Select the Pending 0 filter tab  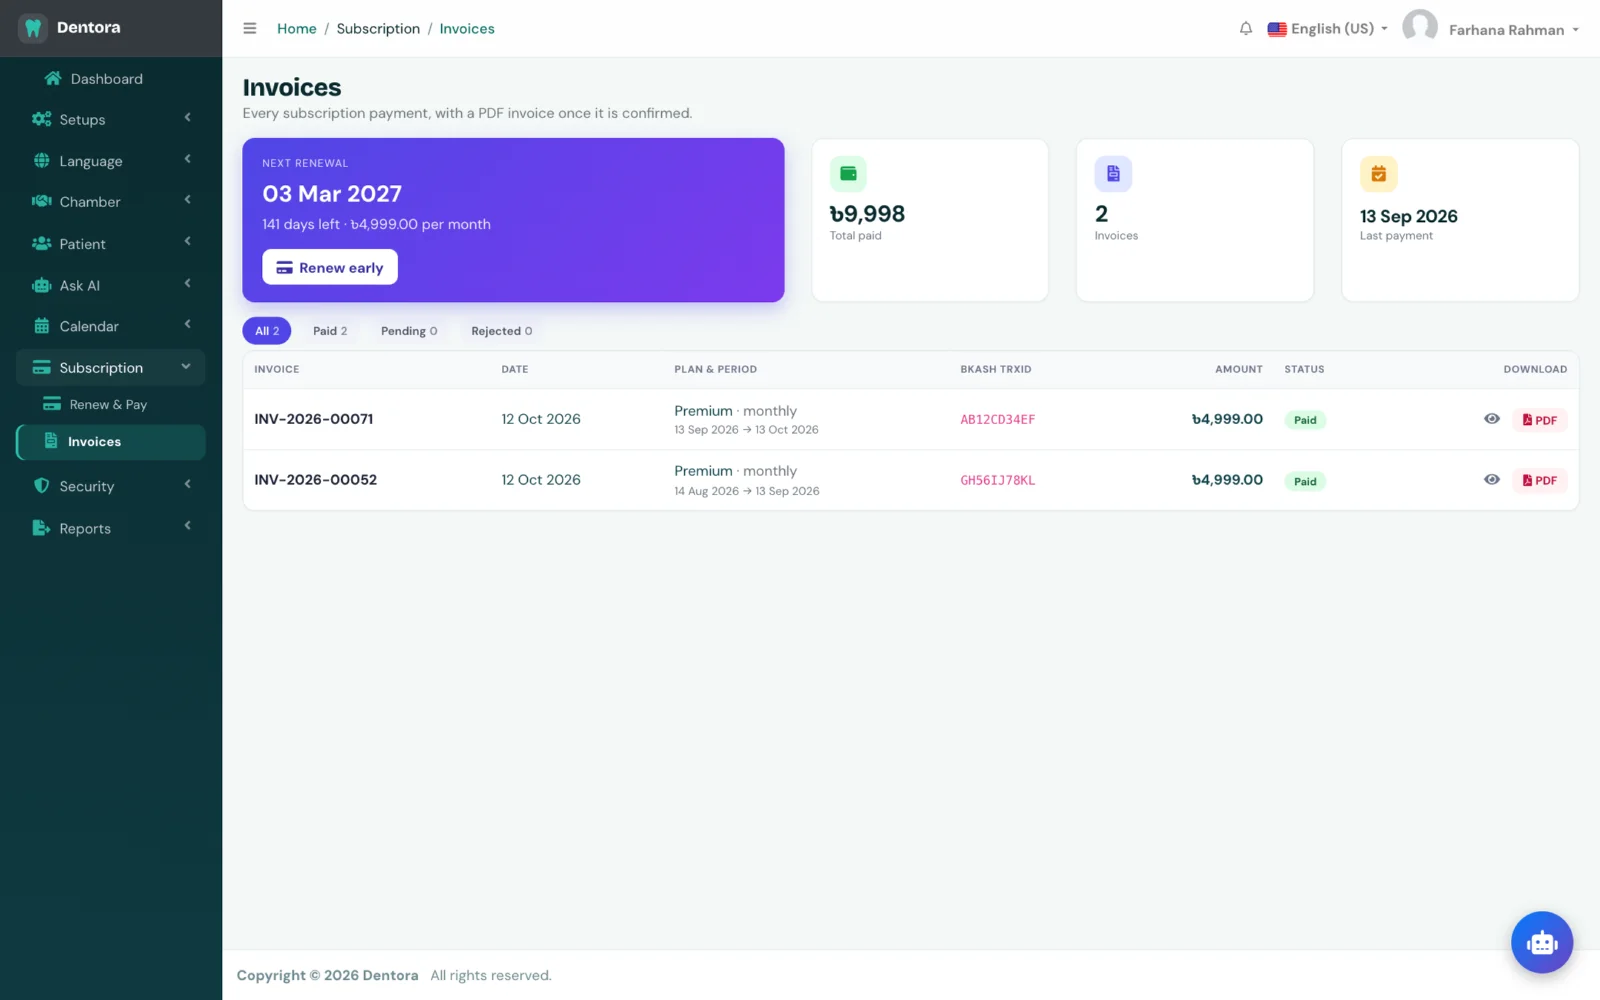pos(409,331)
